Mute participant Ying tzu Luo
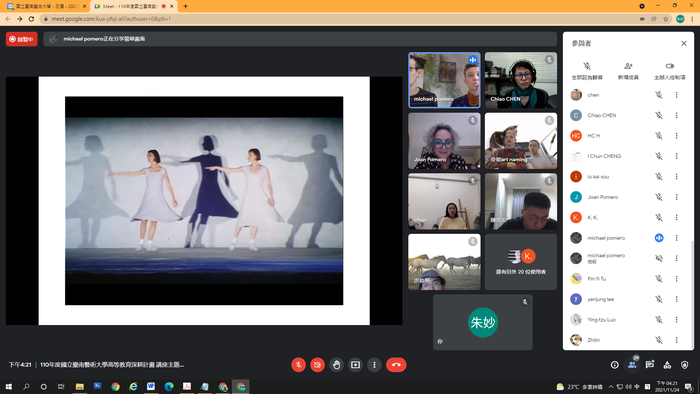The width and height of the screenshot is (700, 394). point(658,319)
